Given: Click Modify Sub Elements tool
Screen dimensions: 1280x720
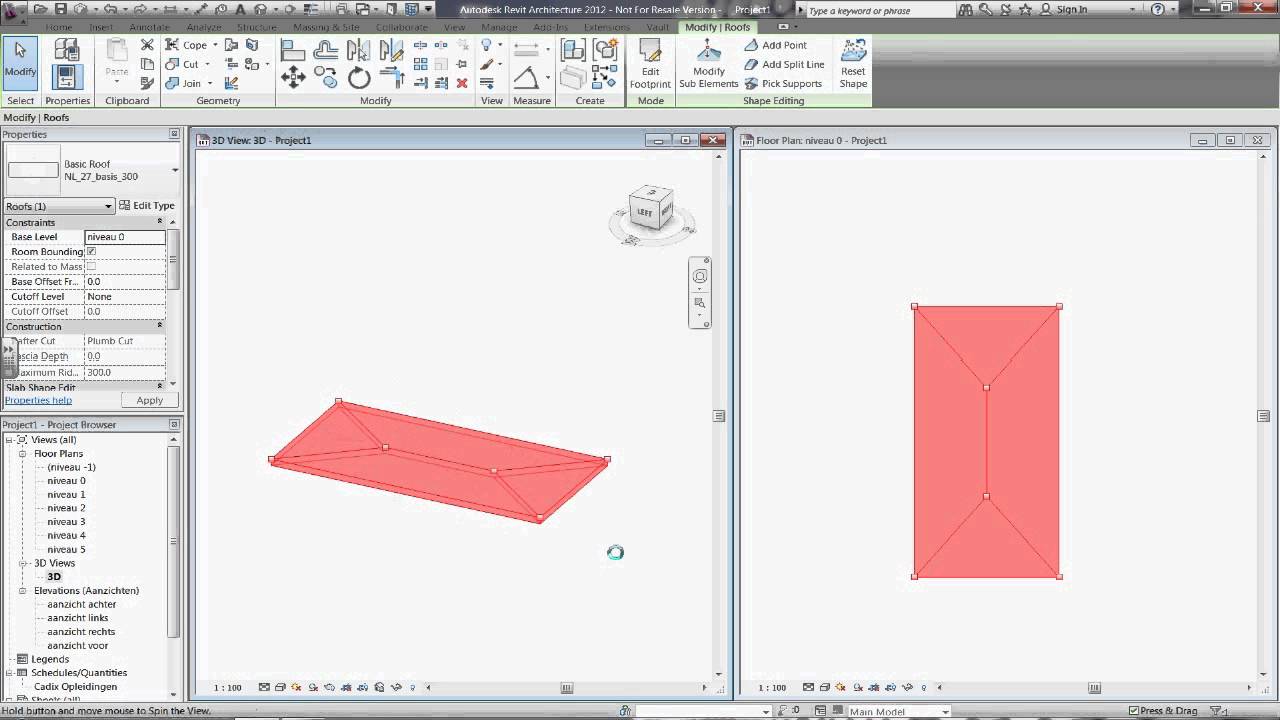Looking at the screenshot, I should [x=708, y=65].
